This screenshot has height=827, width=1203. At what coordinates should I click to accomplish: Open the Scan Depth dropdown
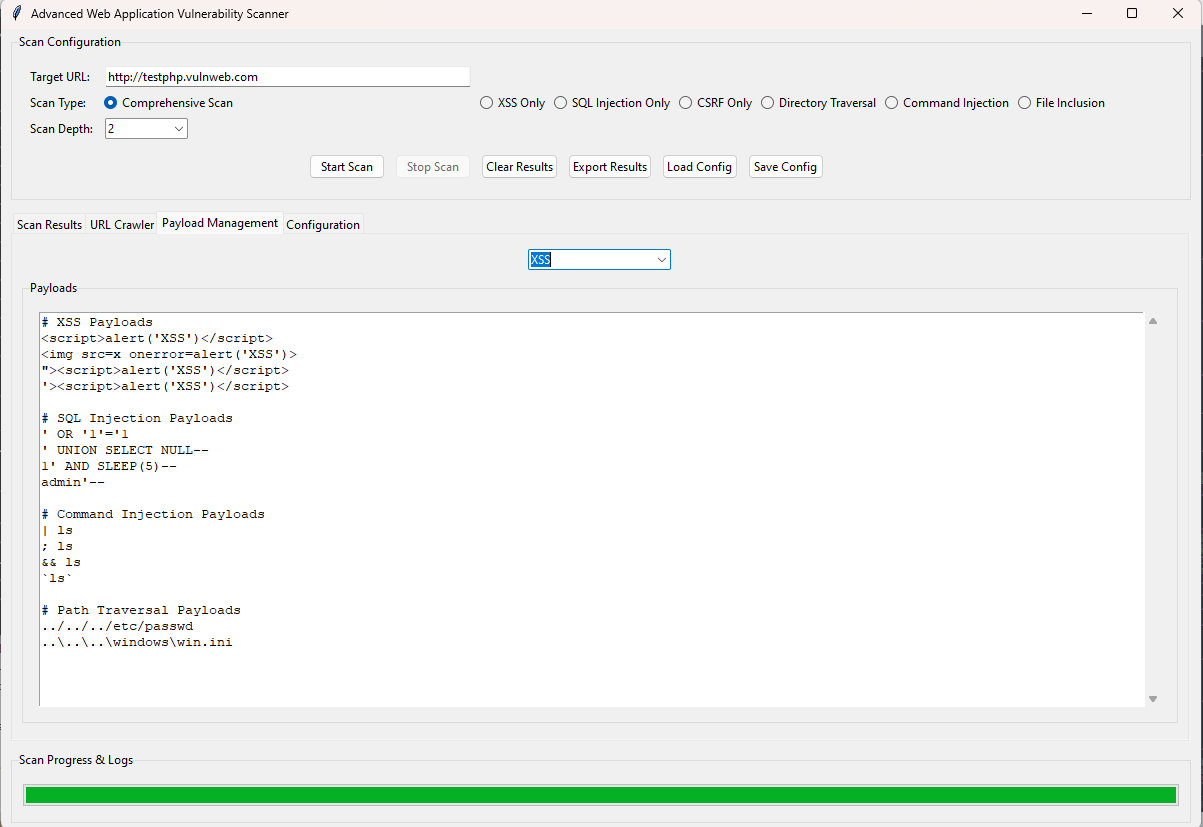[x=179, y=129]
